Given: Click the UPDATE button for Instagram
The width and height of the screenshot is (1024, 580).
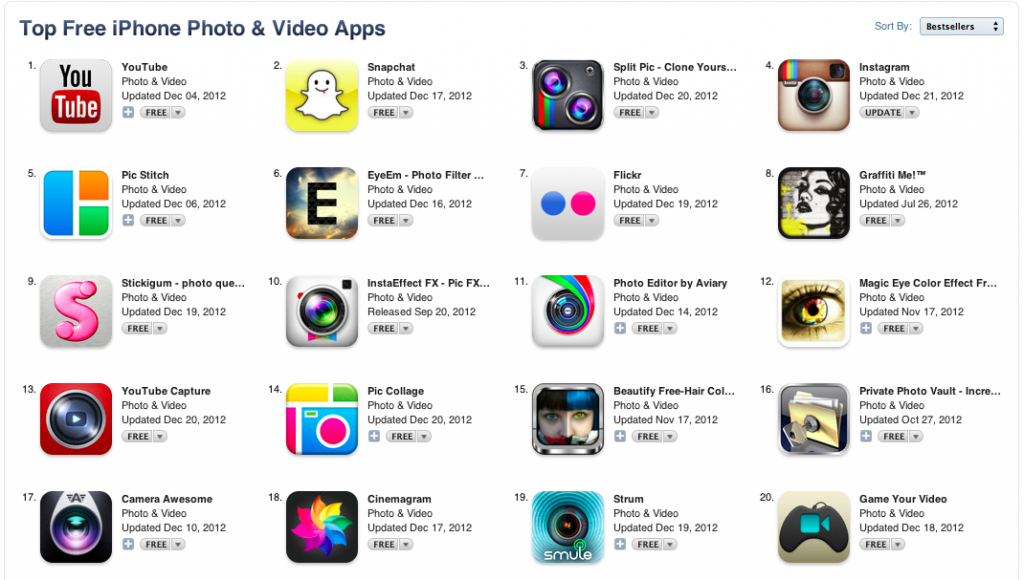Looking at the screenshot, I should point(883,113).
